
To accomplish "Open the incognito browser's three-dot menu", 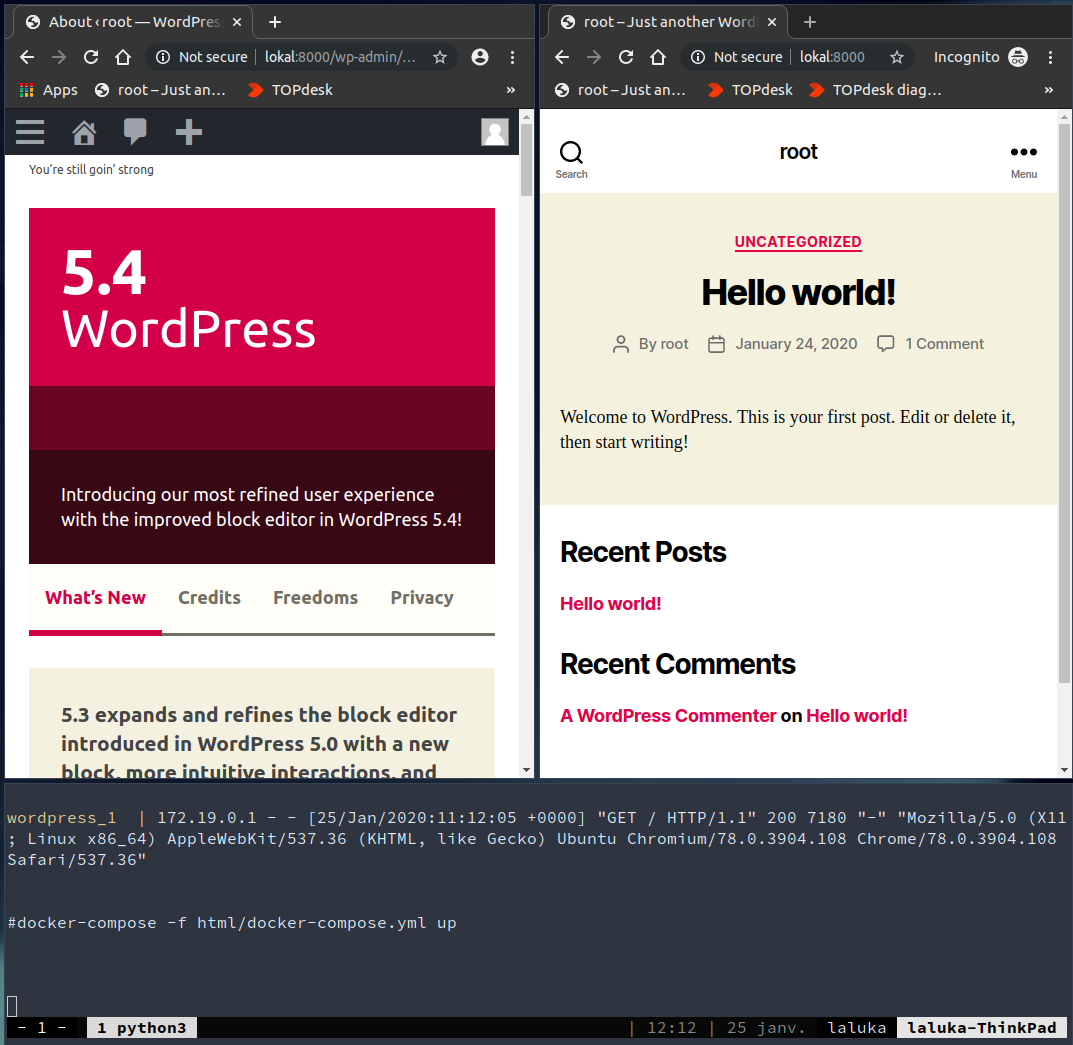I will point(1050,57).
